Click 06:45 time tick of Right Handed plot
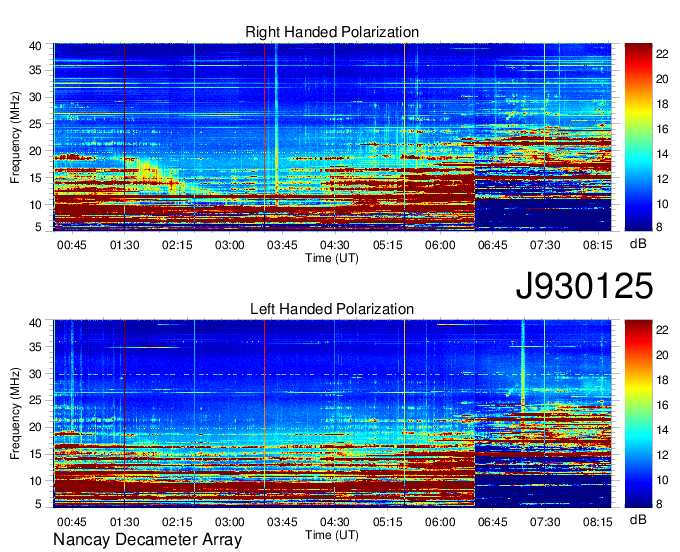 point(493,245)
